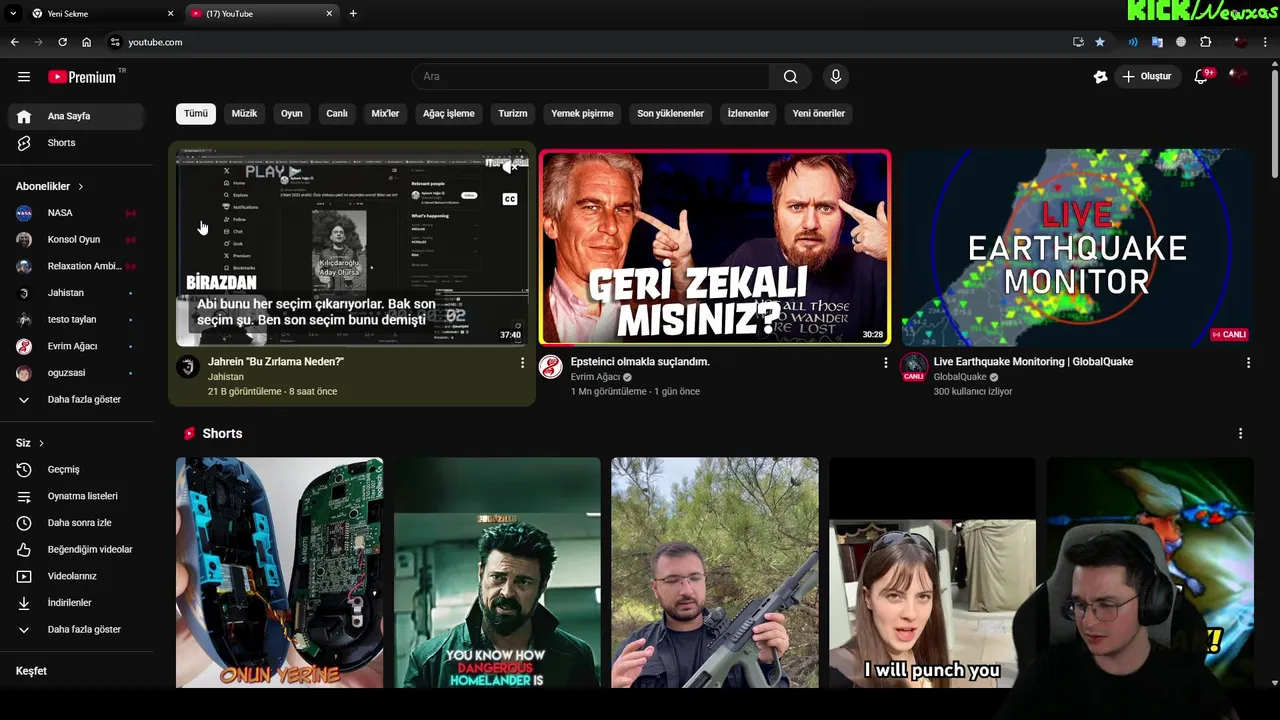1280x720 pixels.
Task: Open the I will punch you Short
Action: (x=932, y=573)
